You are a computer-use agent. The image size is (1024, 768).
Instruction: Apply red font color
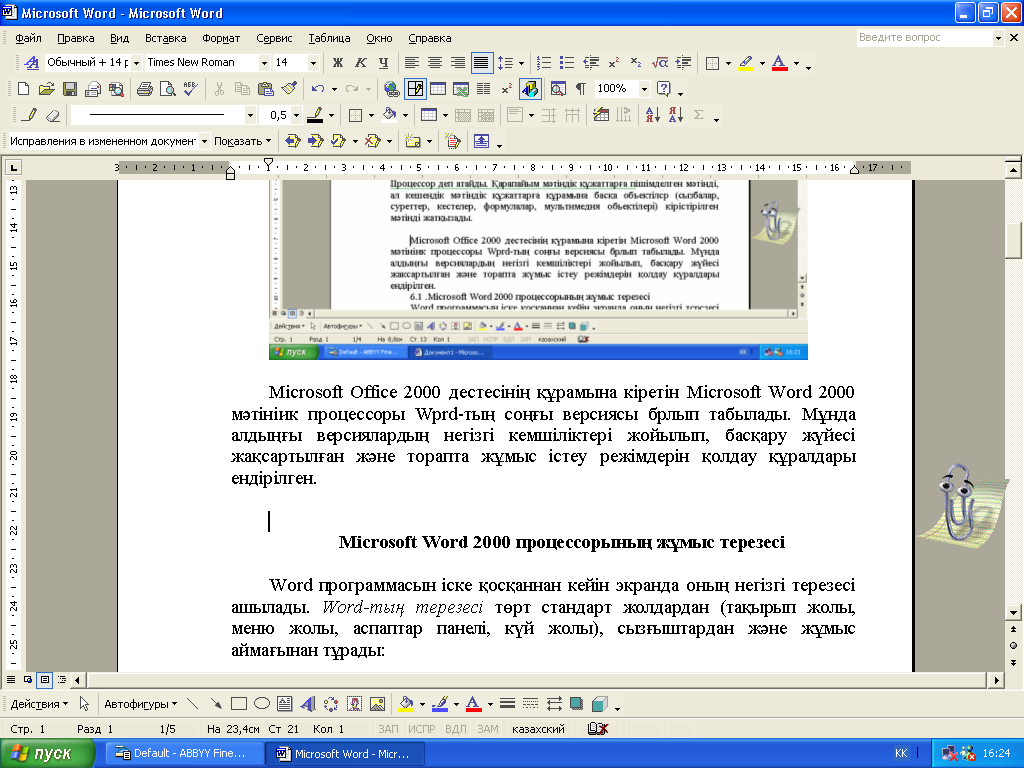(780, 63)
